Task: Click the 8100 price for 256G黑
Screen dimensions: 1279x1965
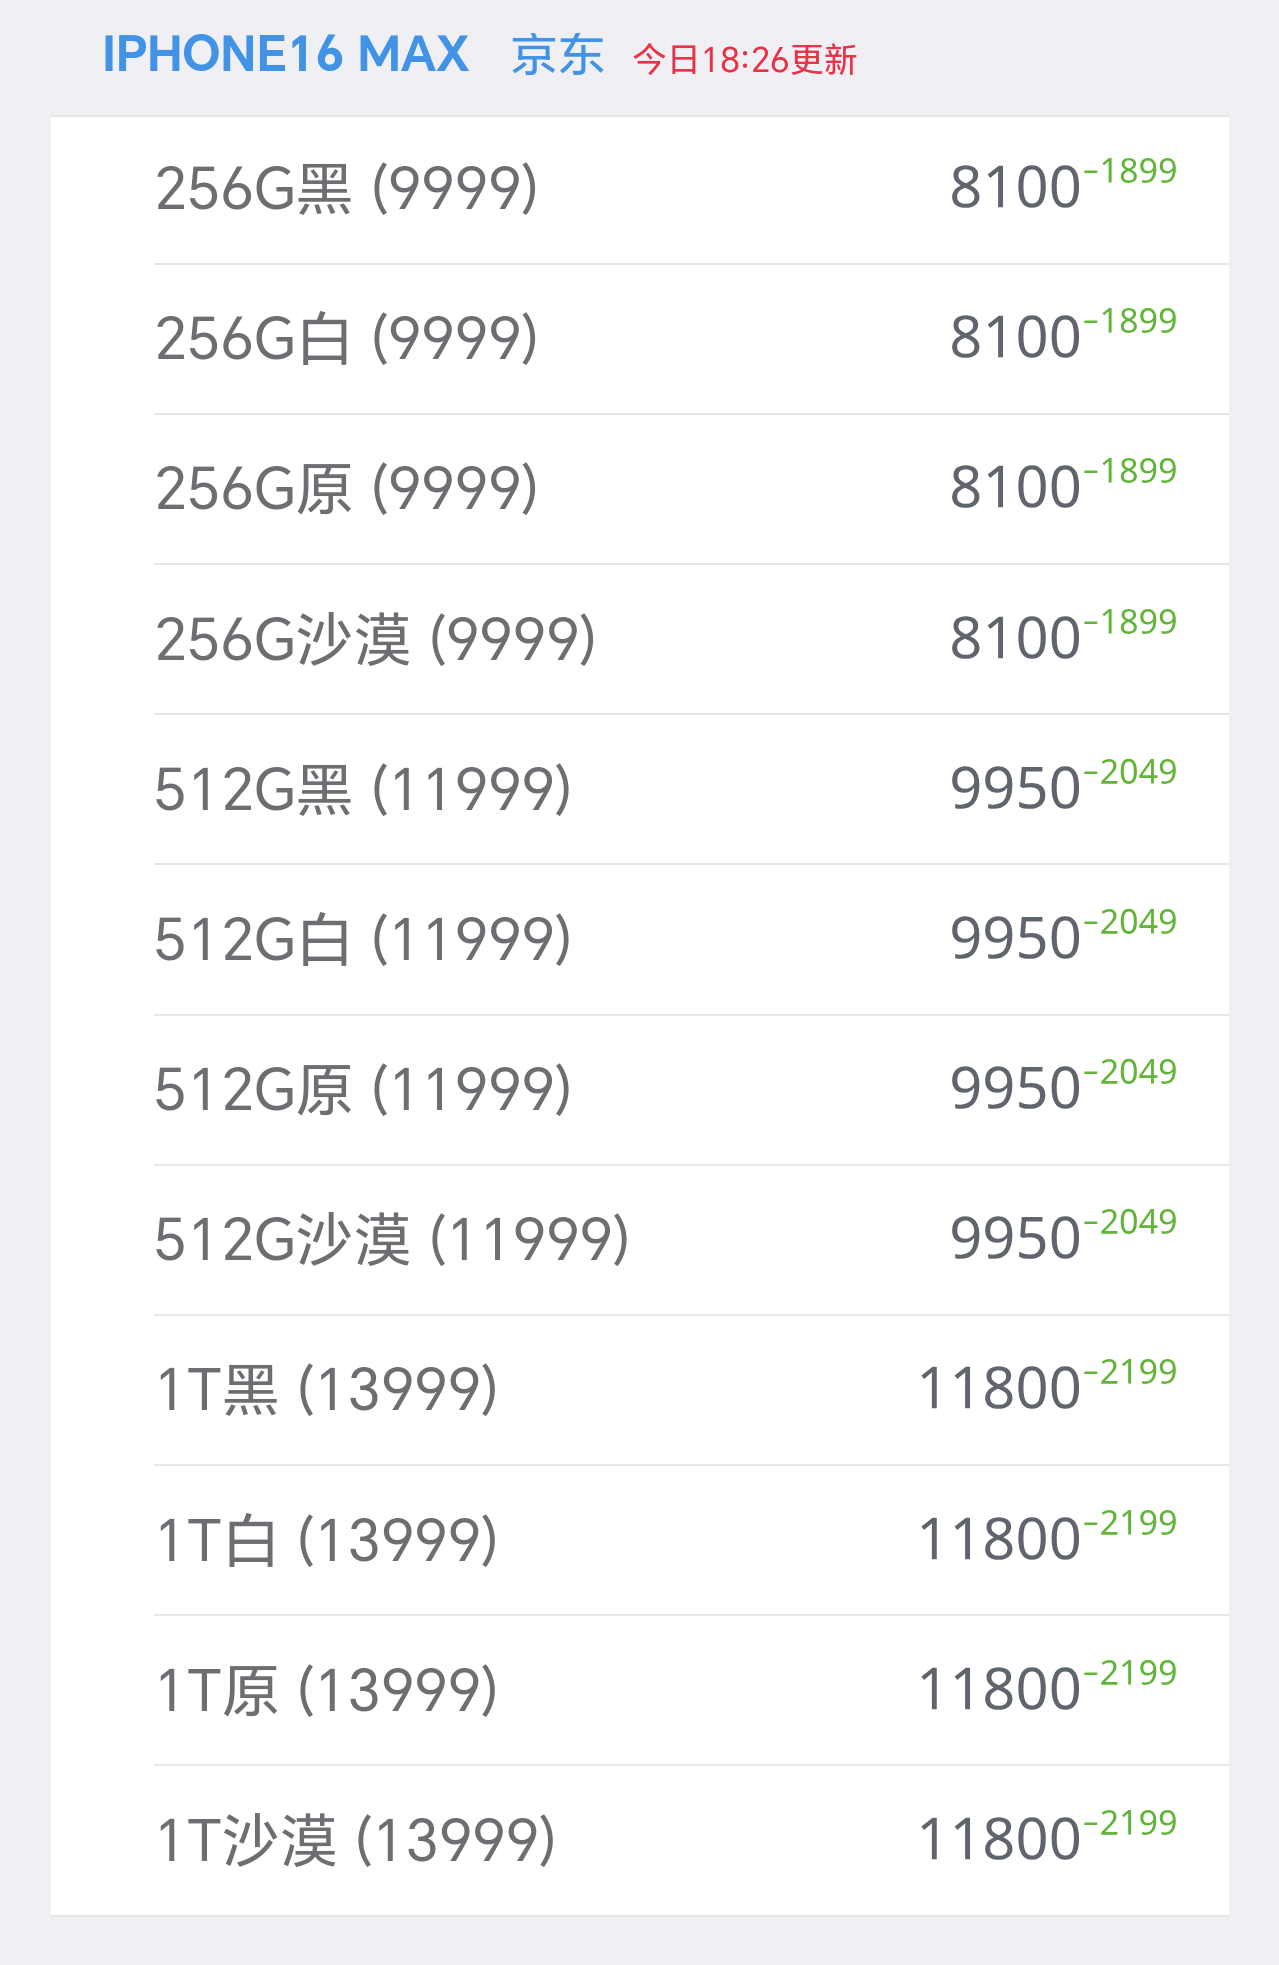Action: [1015, 189]
